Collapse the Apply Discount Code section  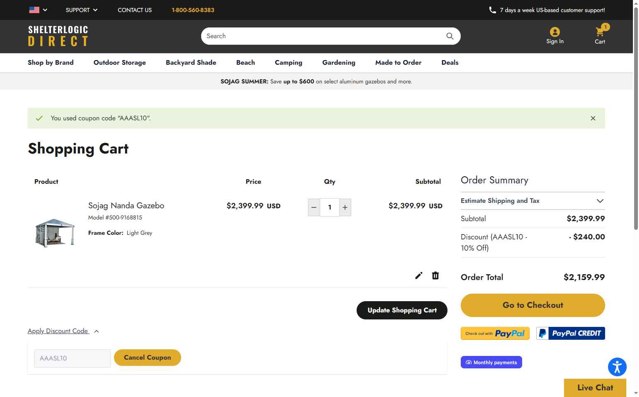pos(63,331)
